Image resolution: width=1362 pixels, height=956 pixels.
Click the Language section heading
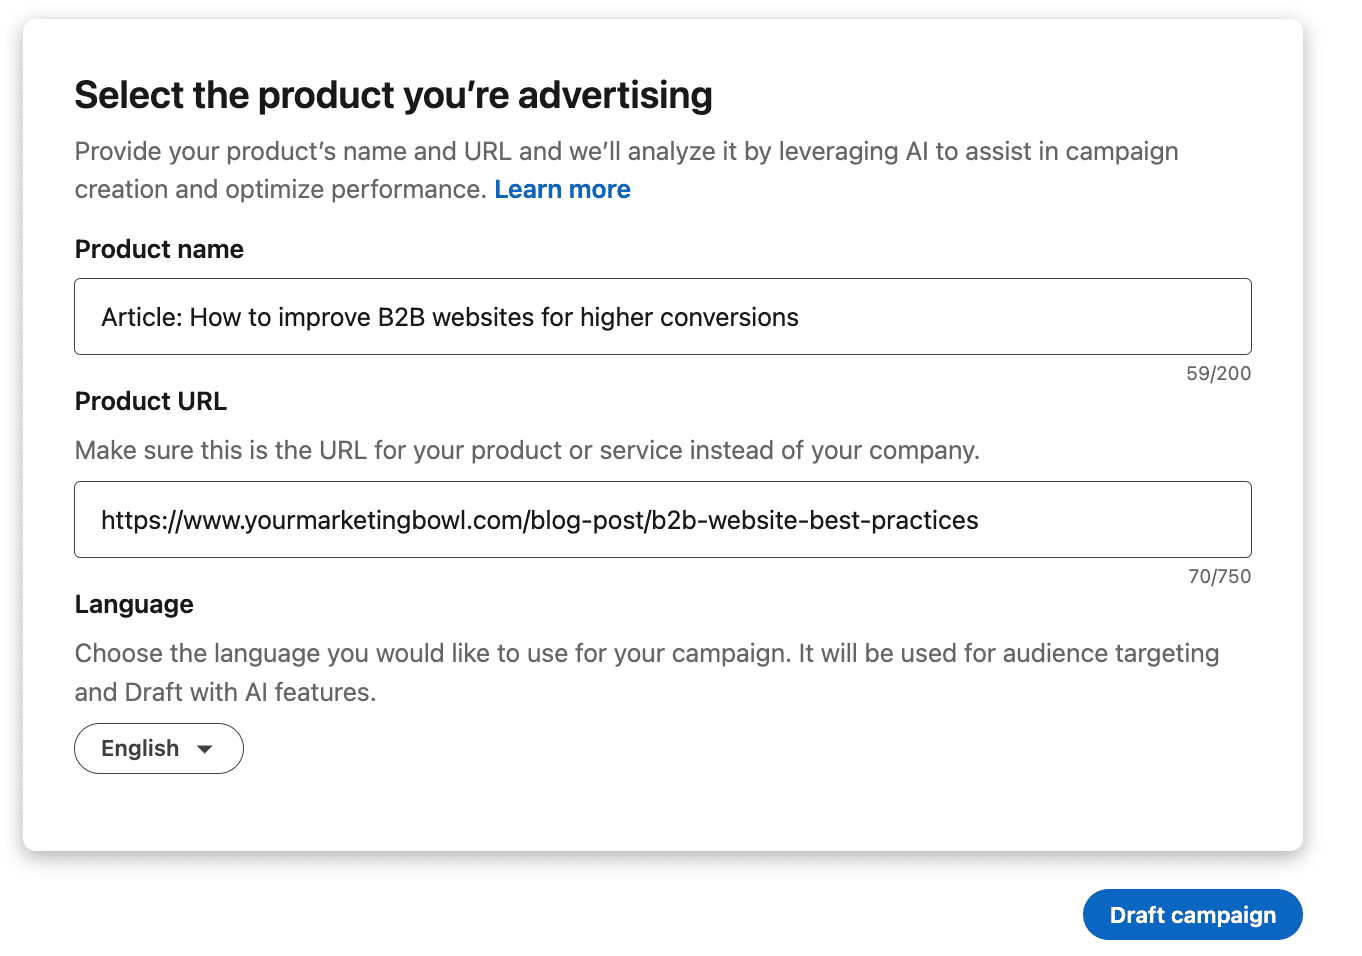[133, 604]
